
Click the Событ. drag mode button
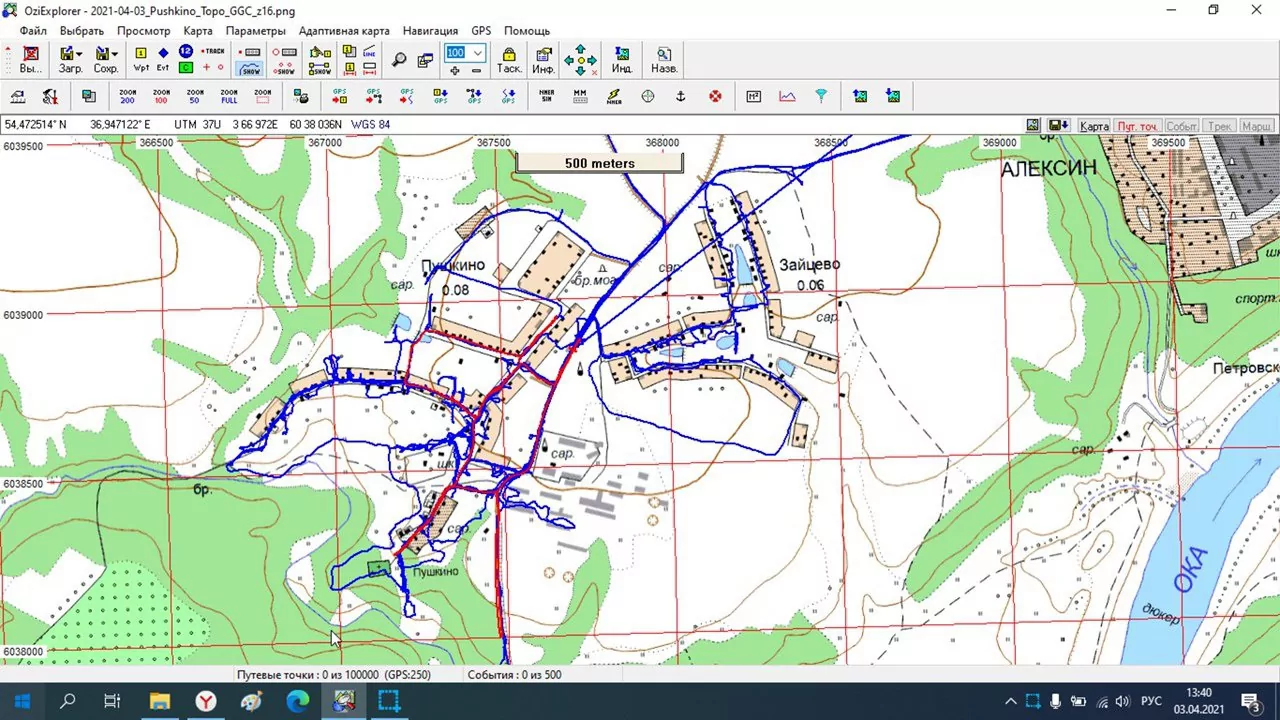click(1181, 126)
